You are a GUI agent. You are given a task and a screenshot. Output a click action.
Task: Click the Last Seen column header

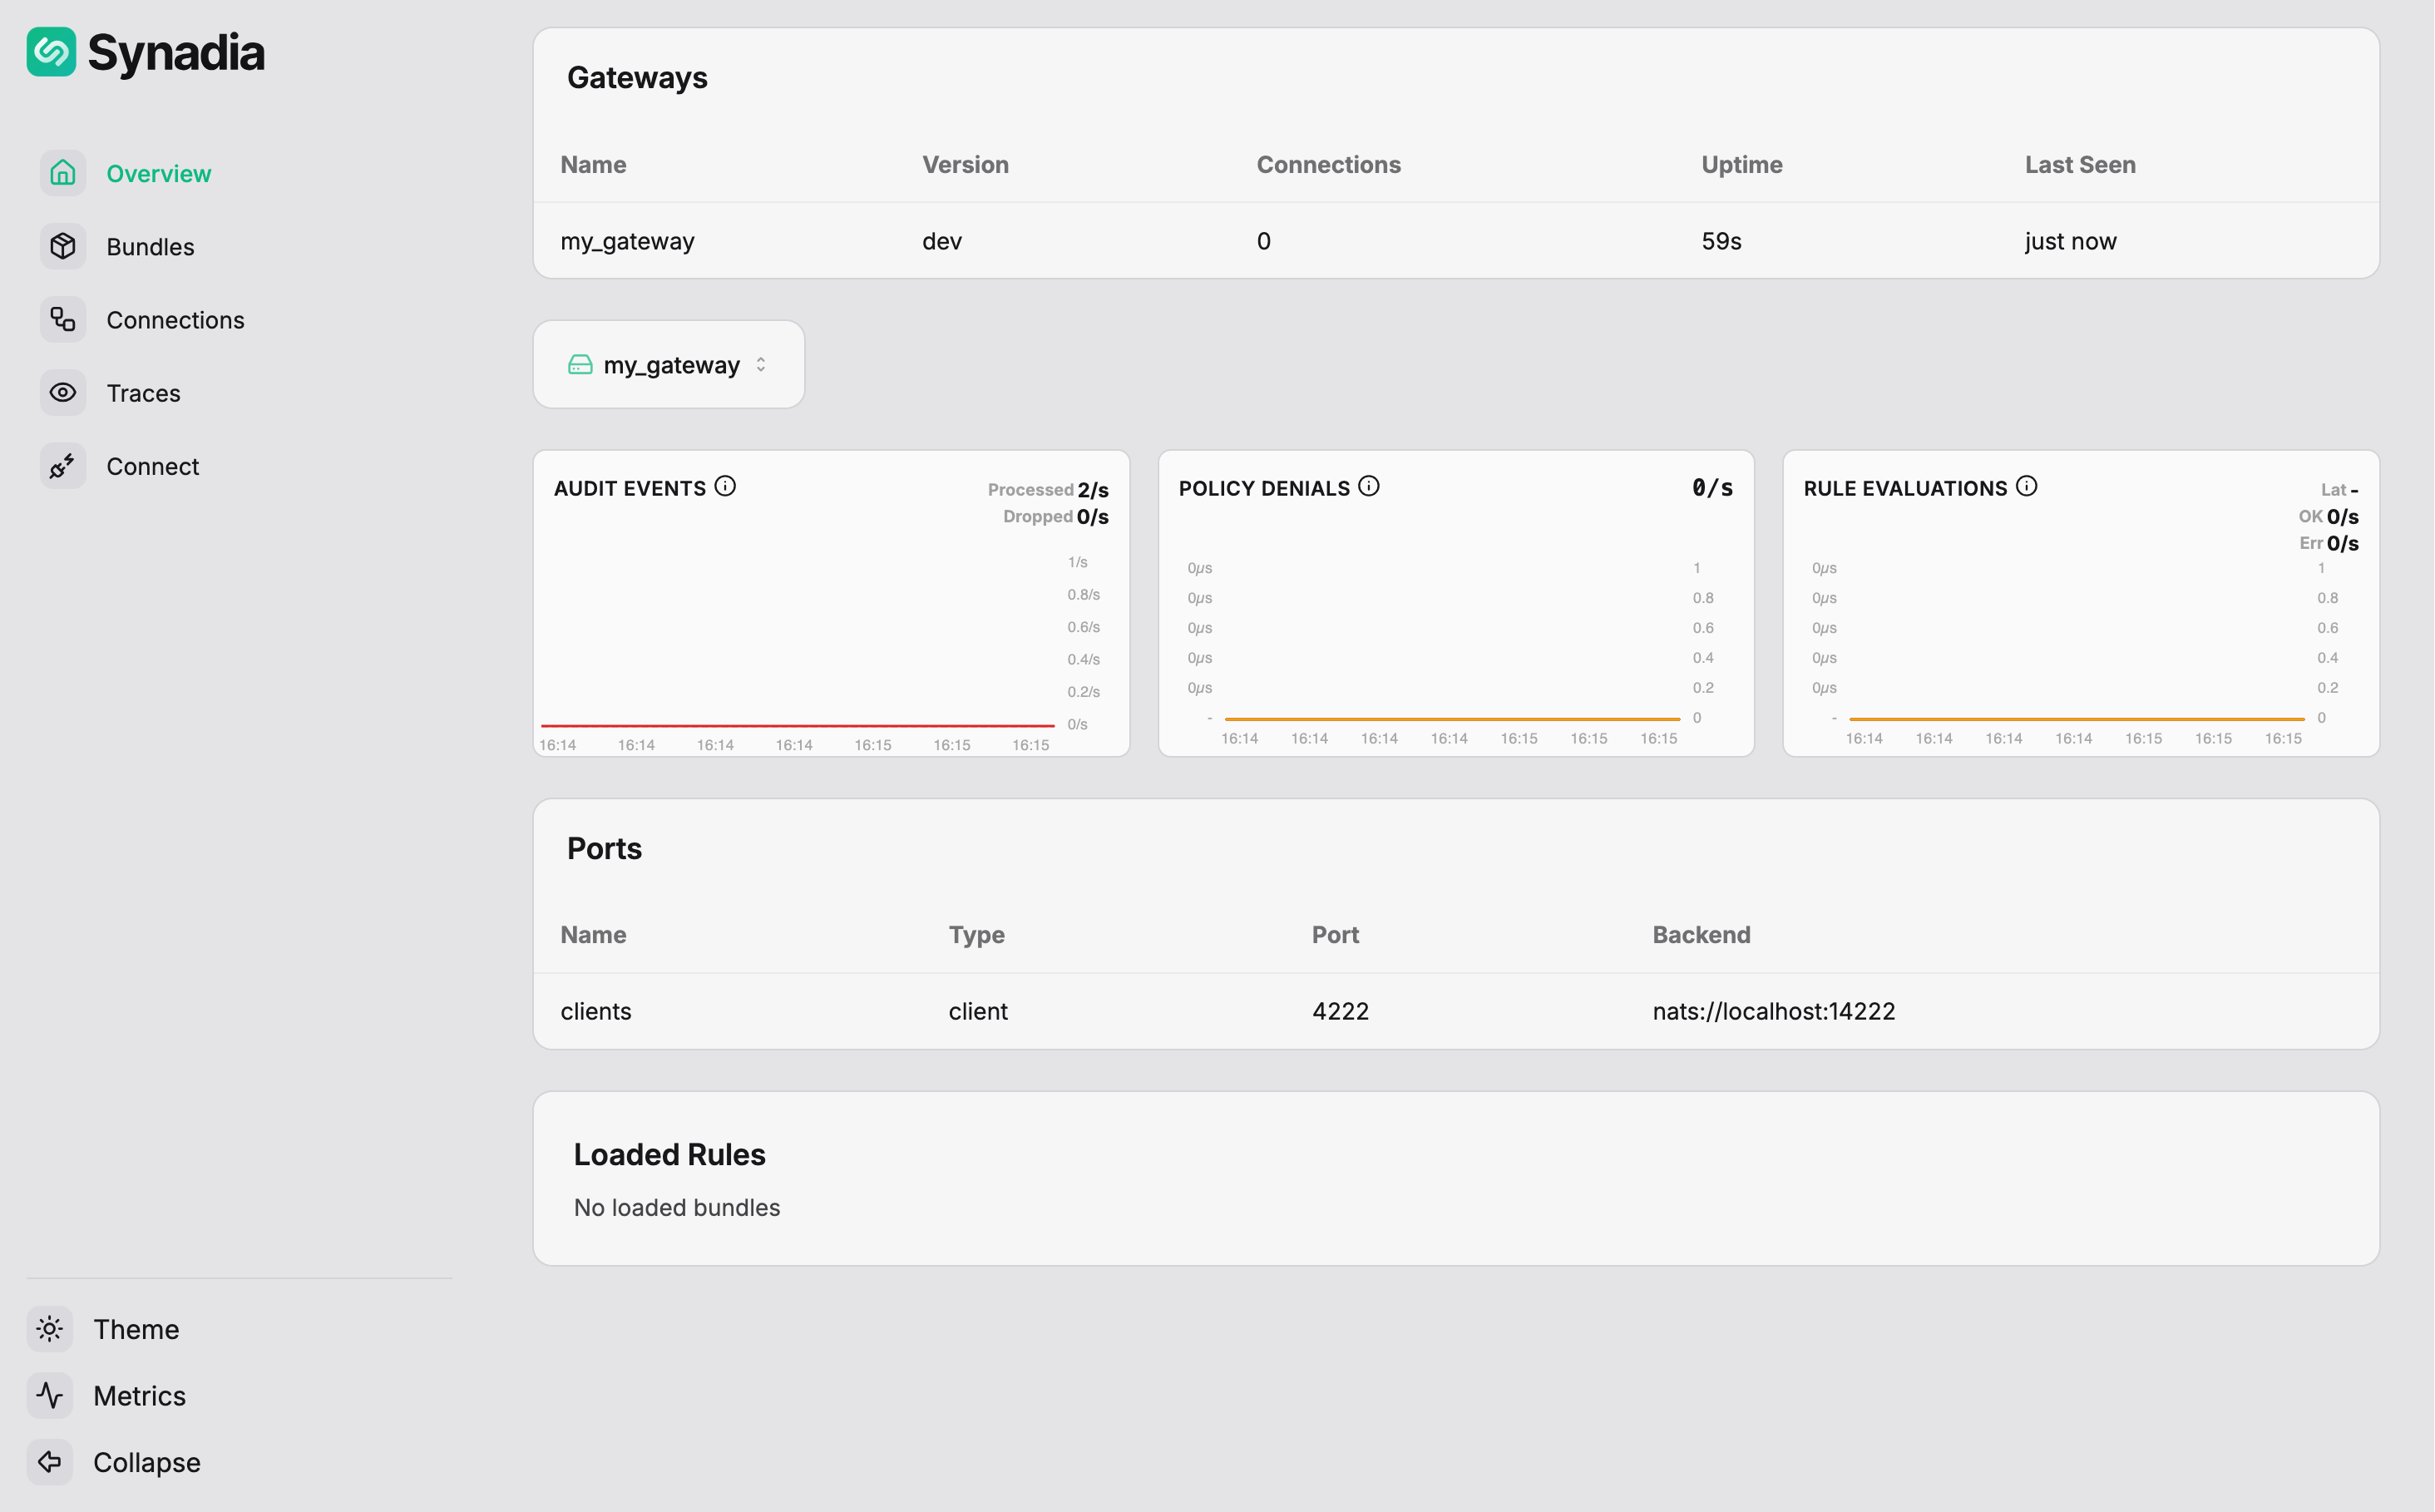[2081, 165]
